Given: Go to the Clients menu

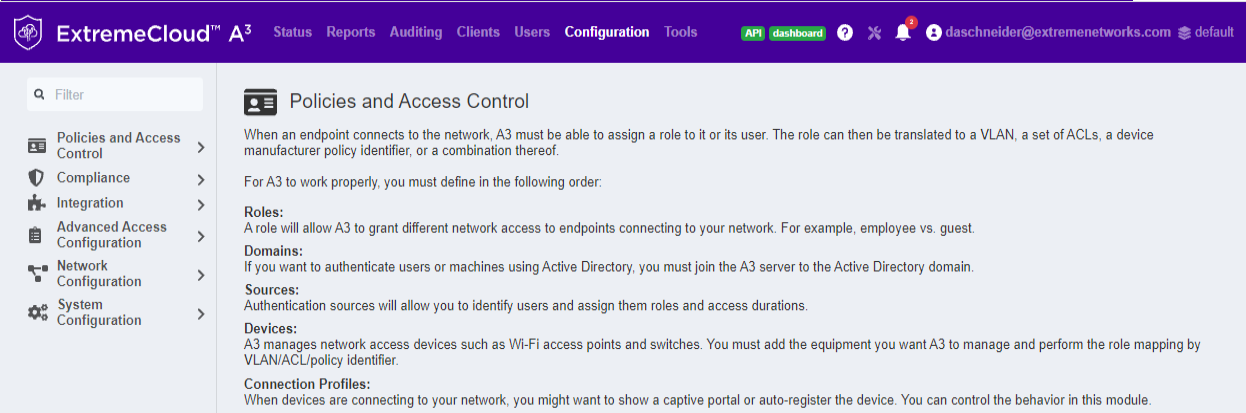Looking at the screenshot, I should pyautogui.click(x=478, y=32).
